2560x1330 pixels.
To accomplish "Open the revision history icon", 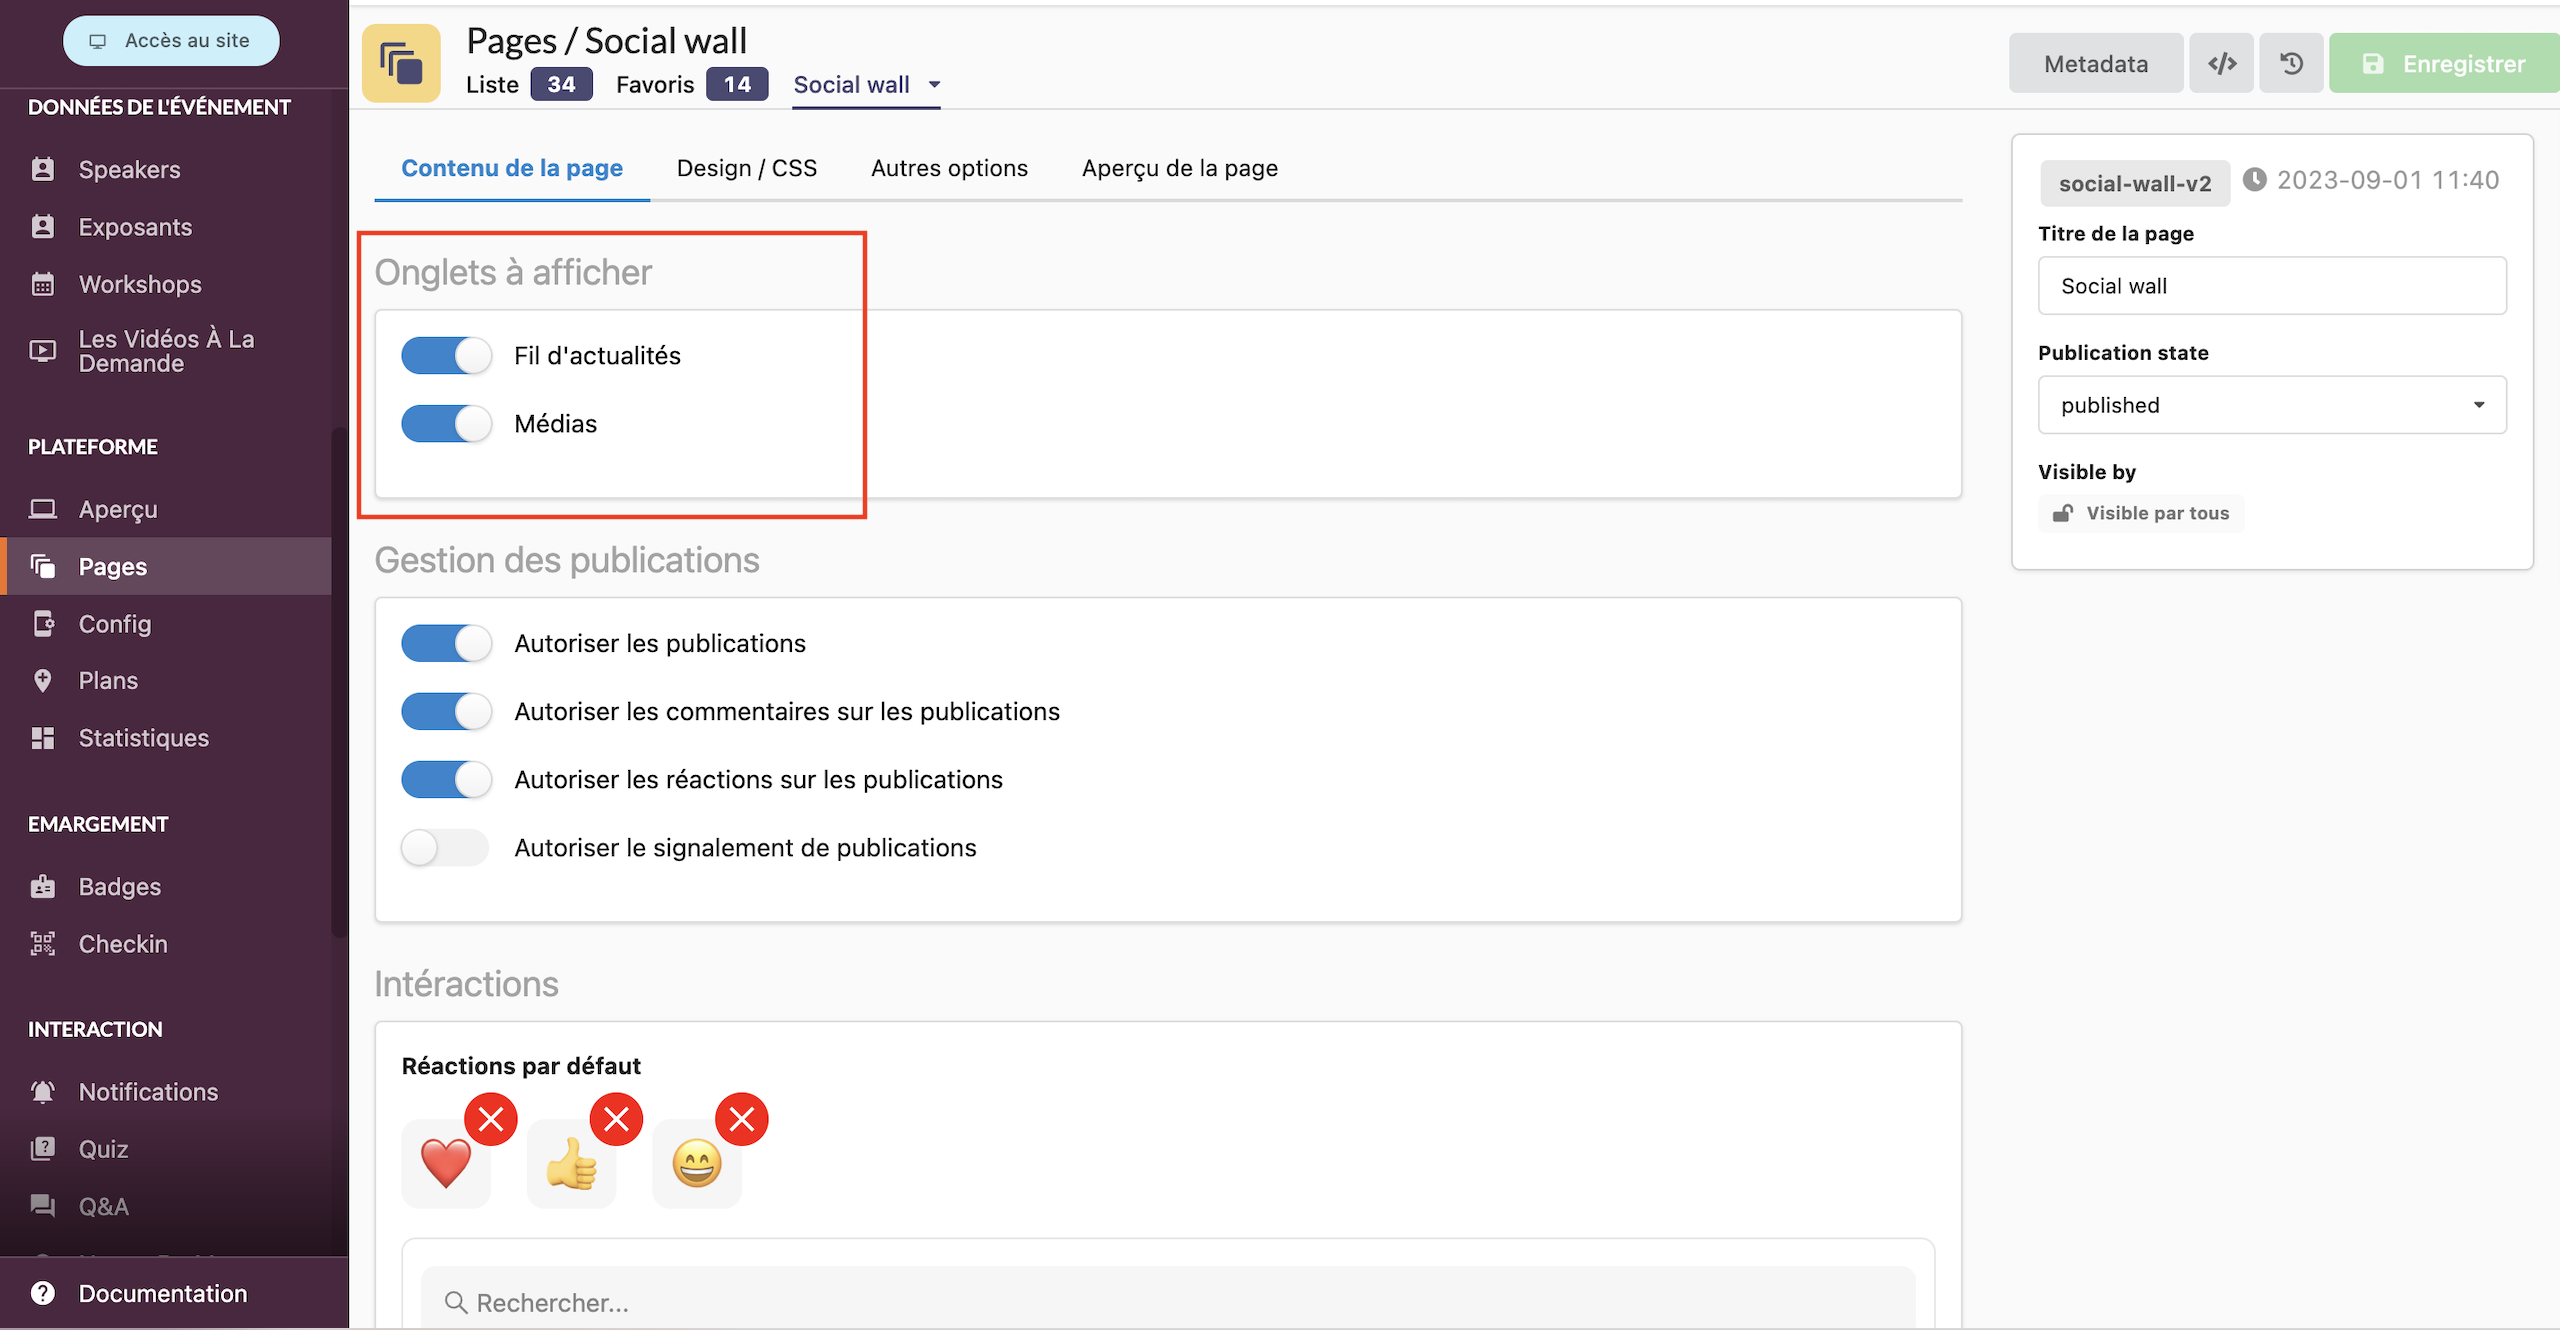I will (2291, 64).
